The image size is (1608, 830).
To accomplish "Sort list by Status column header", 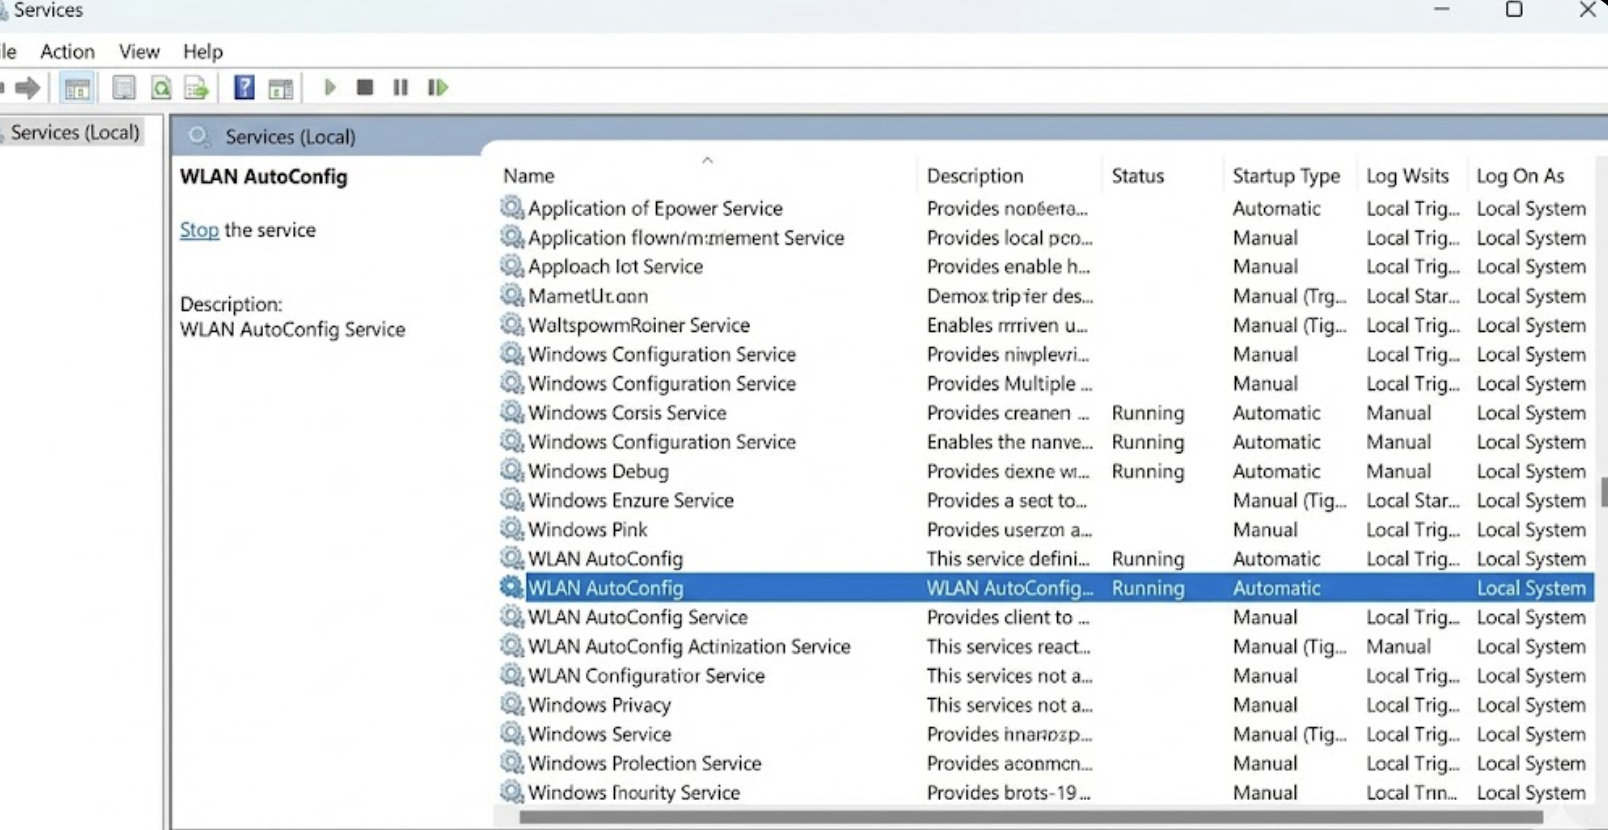I will click(x=1137, y=176).
